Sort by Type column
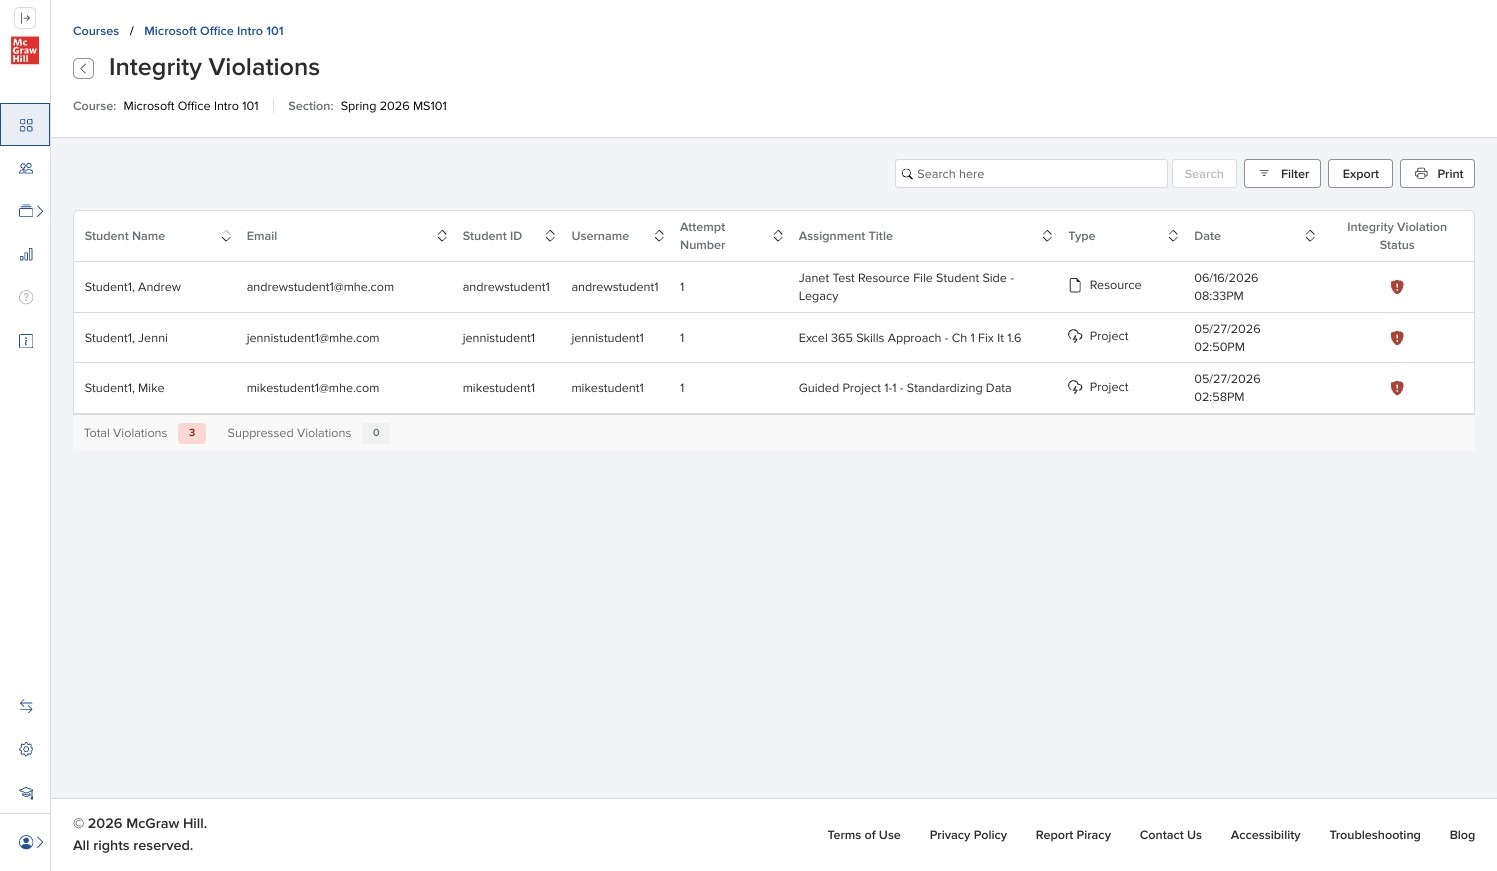 1173,236
